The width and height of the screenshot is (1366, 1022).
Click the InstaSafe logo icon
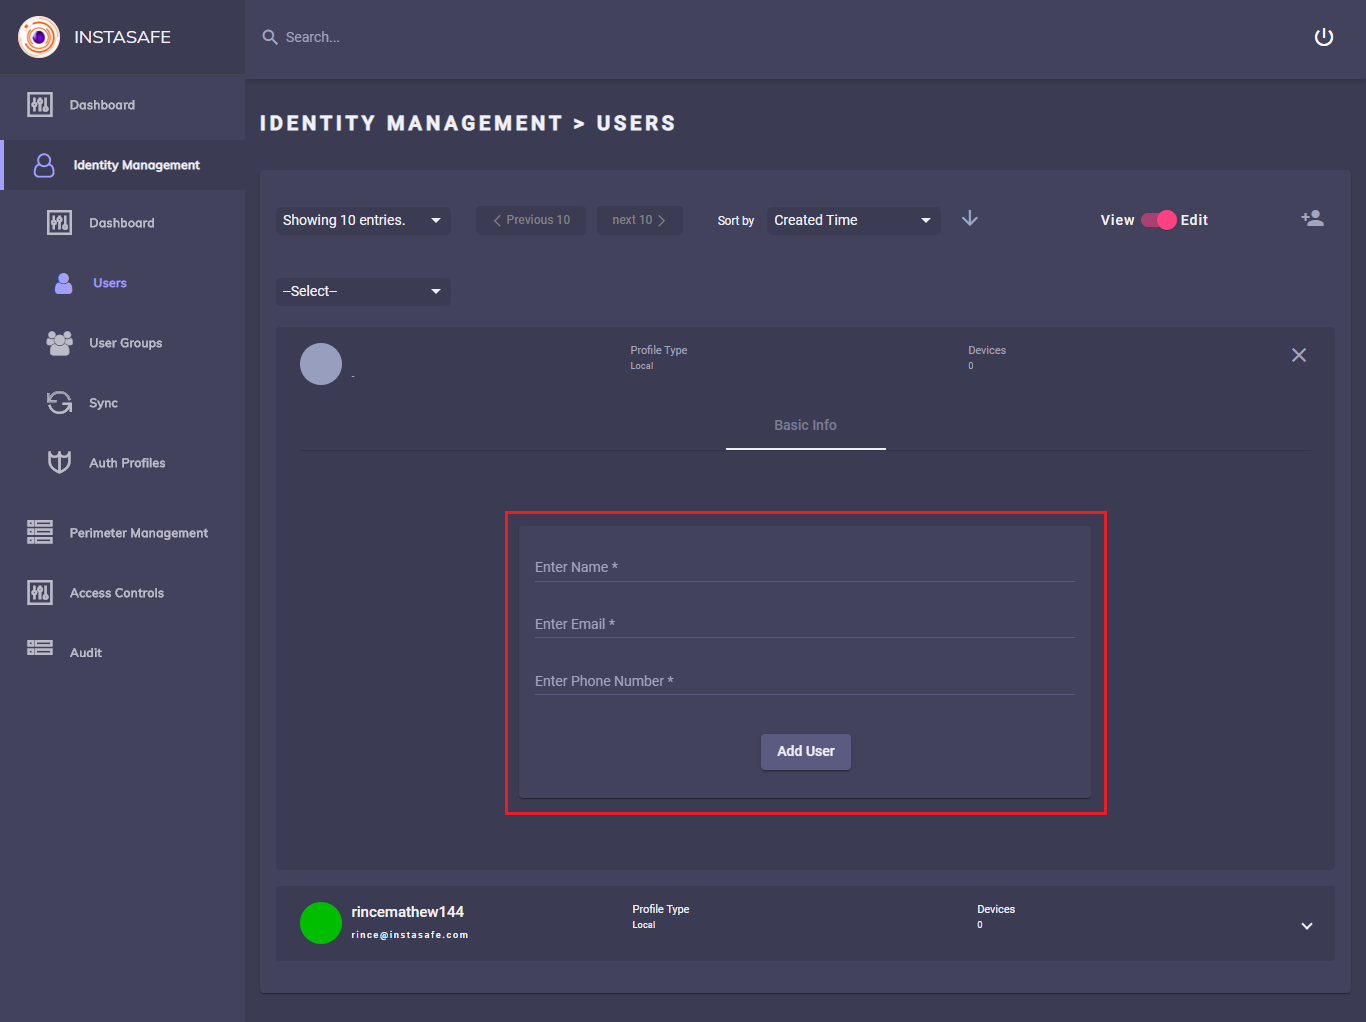point(39,37)
